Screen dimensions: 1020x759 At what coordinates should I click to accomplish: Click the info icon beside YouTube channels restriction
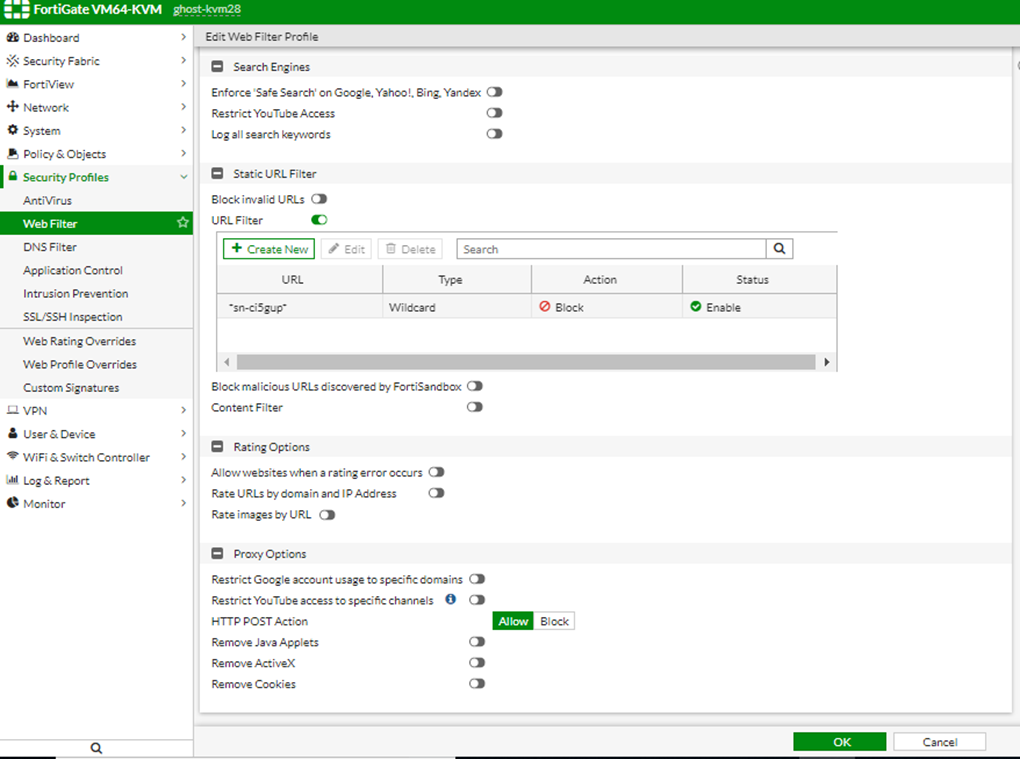pos(450,600)
